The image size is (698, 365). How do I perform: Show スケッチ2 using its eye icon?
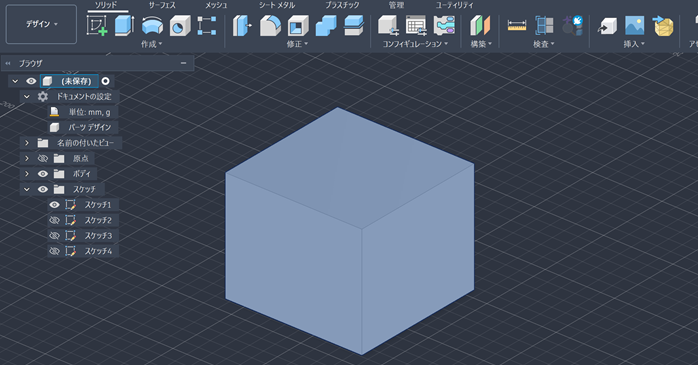(54, 220)
